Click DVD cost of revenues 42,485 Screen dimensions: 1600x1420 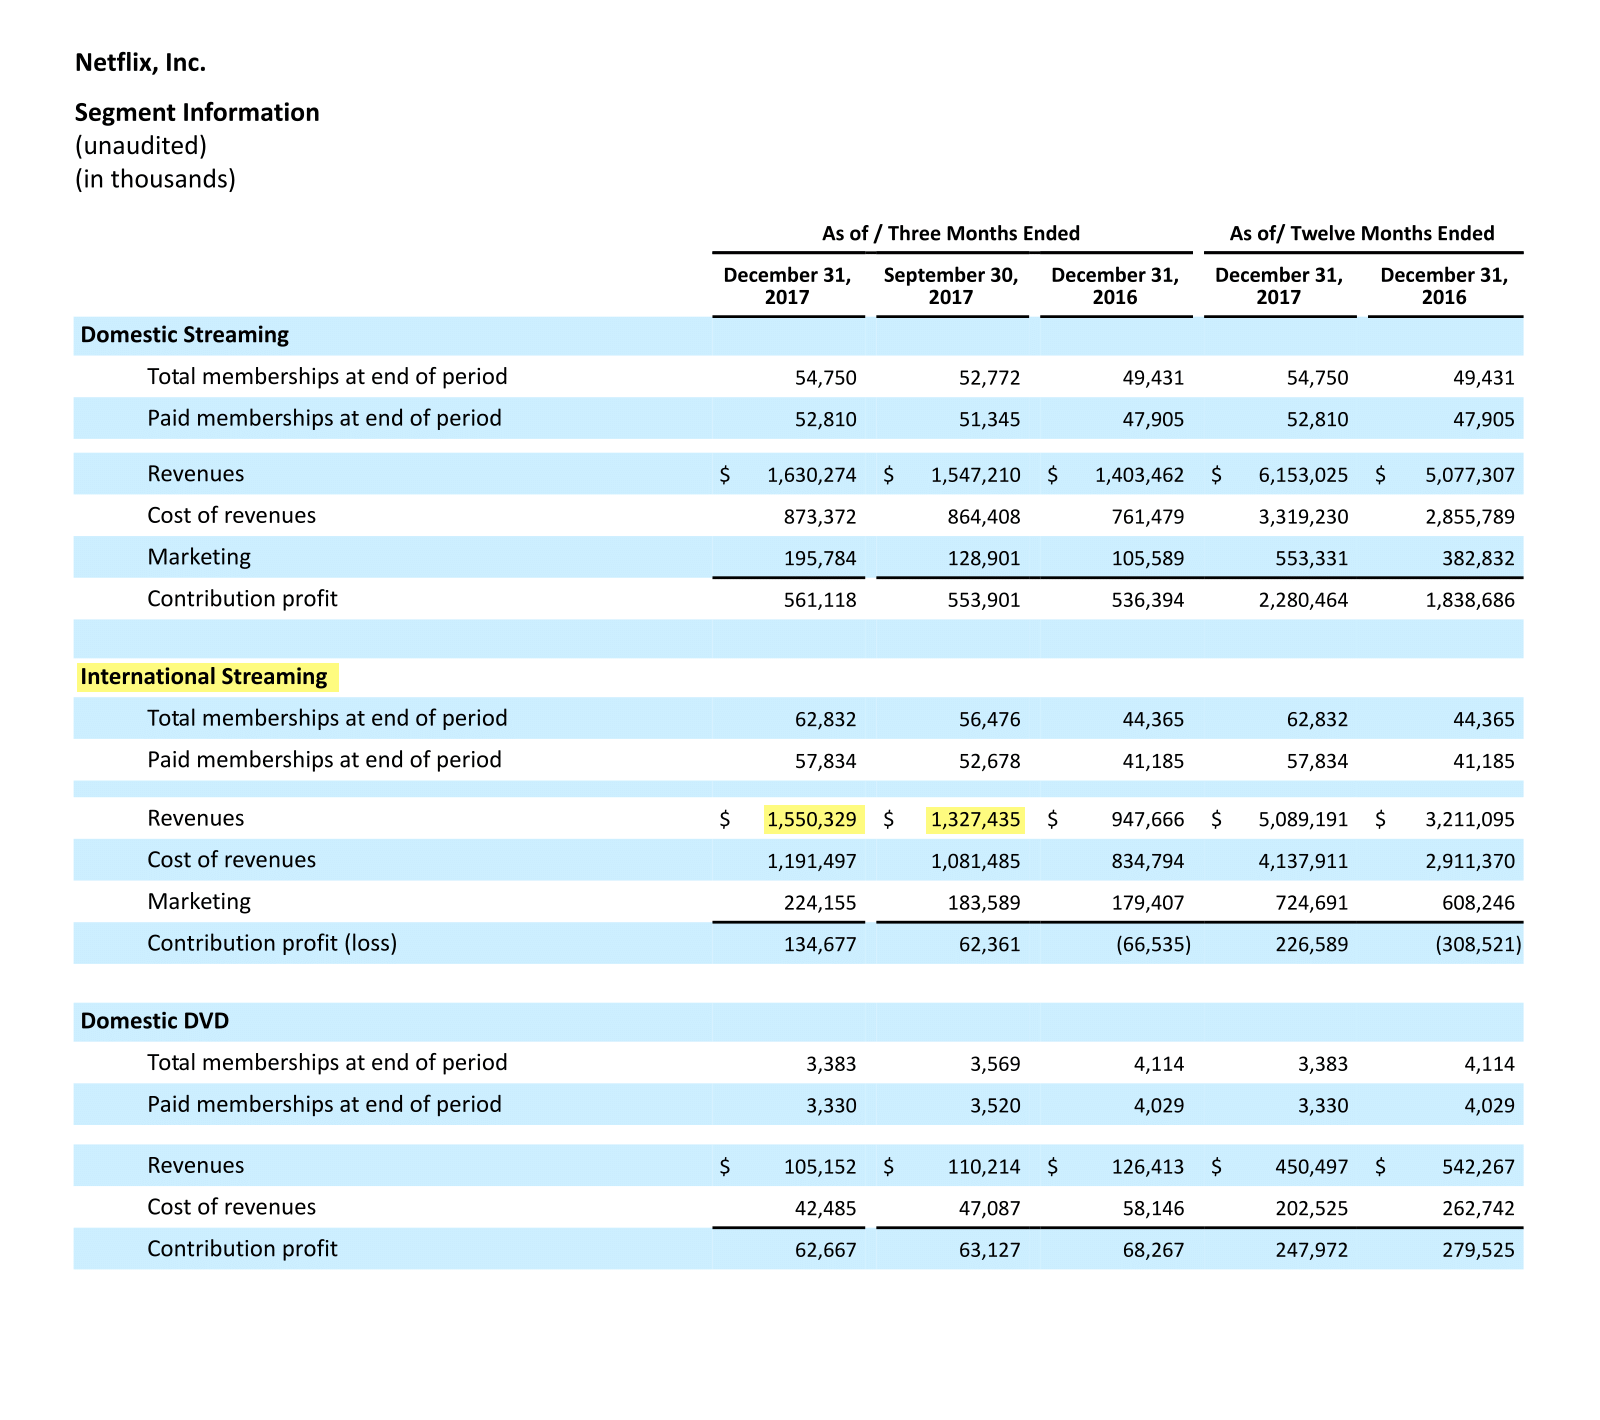[826, 1209]
